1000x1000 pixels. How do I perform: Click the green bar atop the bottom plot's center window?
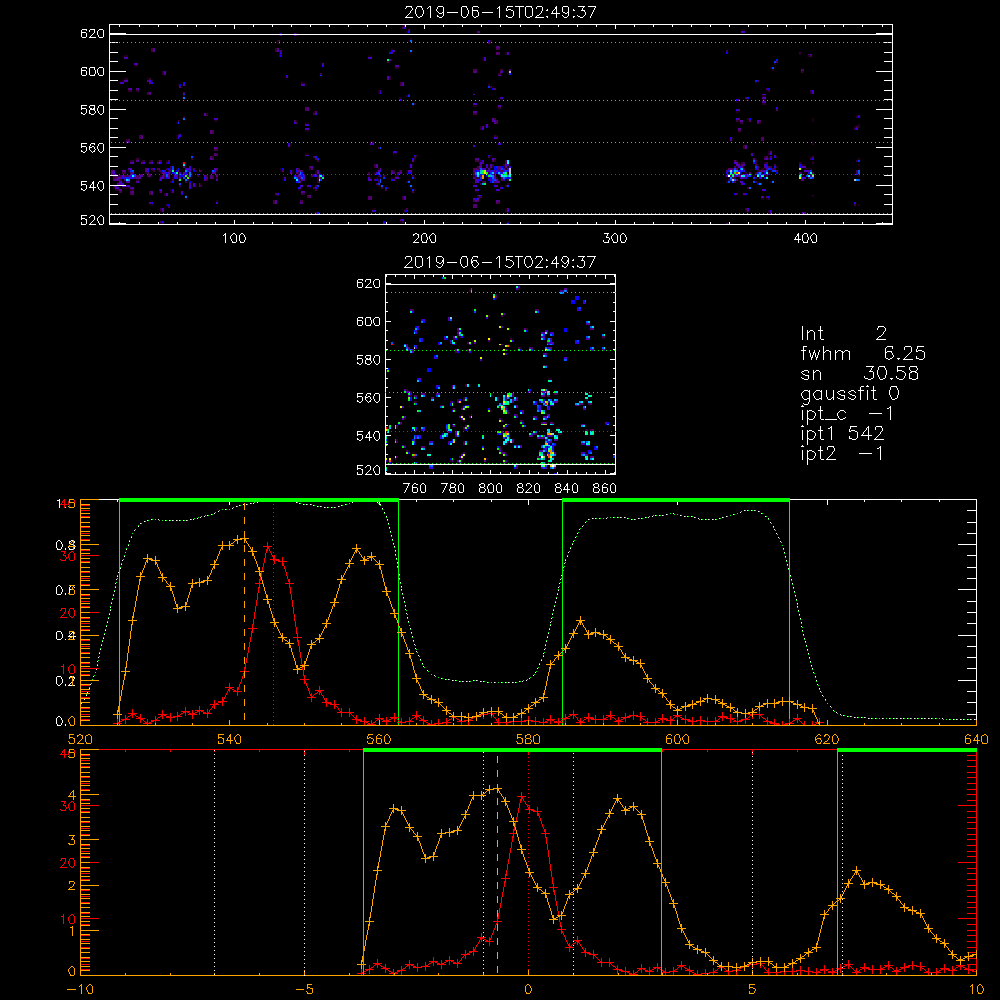(512, 751)
